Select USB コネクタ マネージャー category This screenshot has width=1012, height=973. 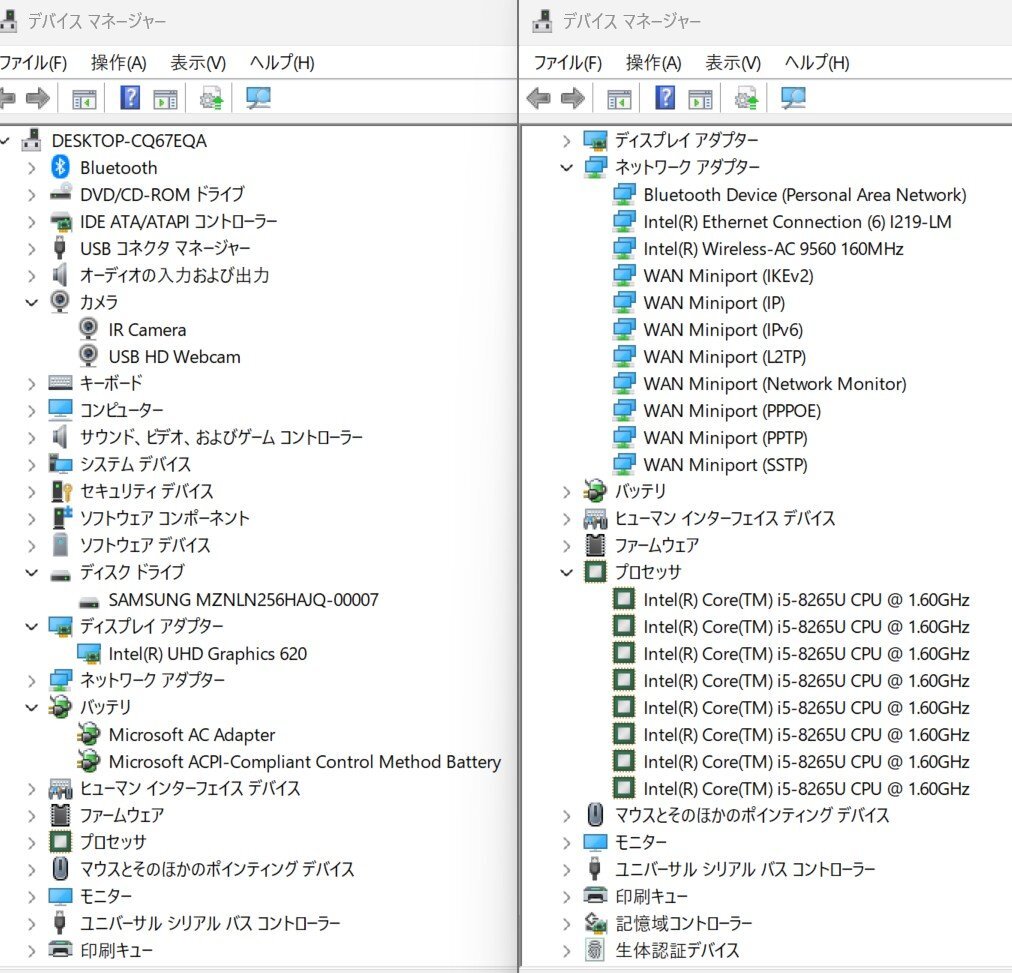point(165,248)
